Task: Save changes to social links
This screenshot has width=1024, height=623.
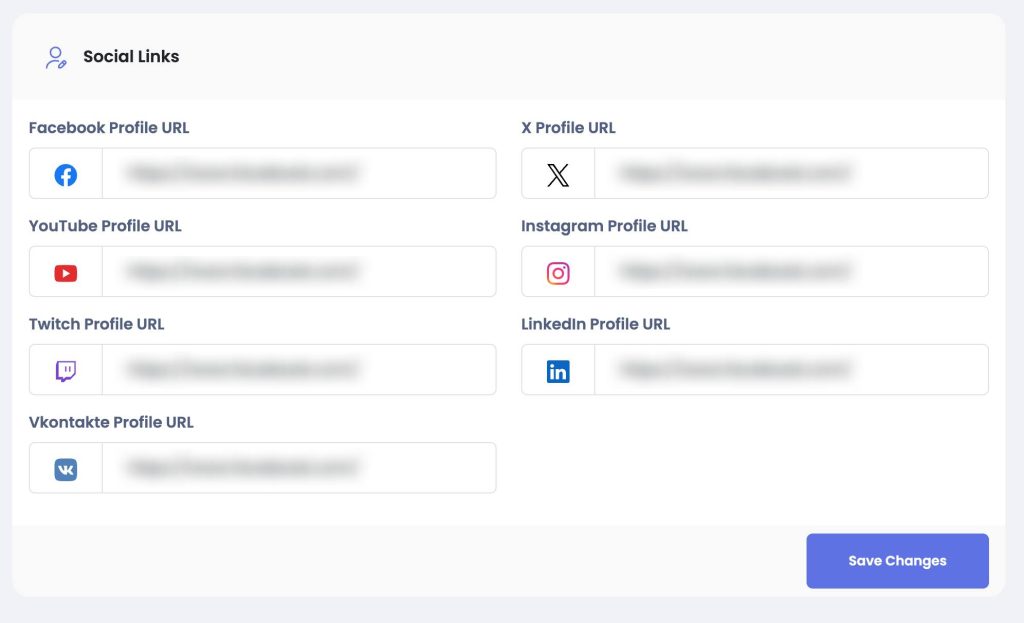Action: (x=897, y=561)
